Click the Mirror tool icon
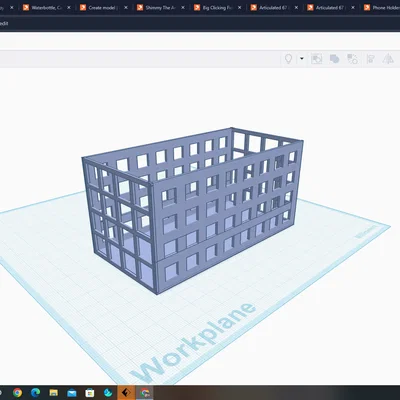Image resolution: width=400 pixels, height=400 pixels. (388, 59)
